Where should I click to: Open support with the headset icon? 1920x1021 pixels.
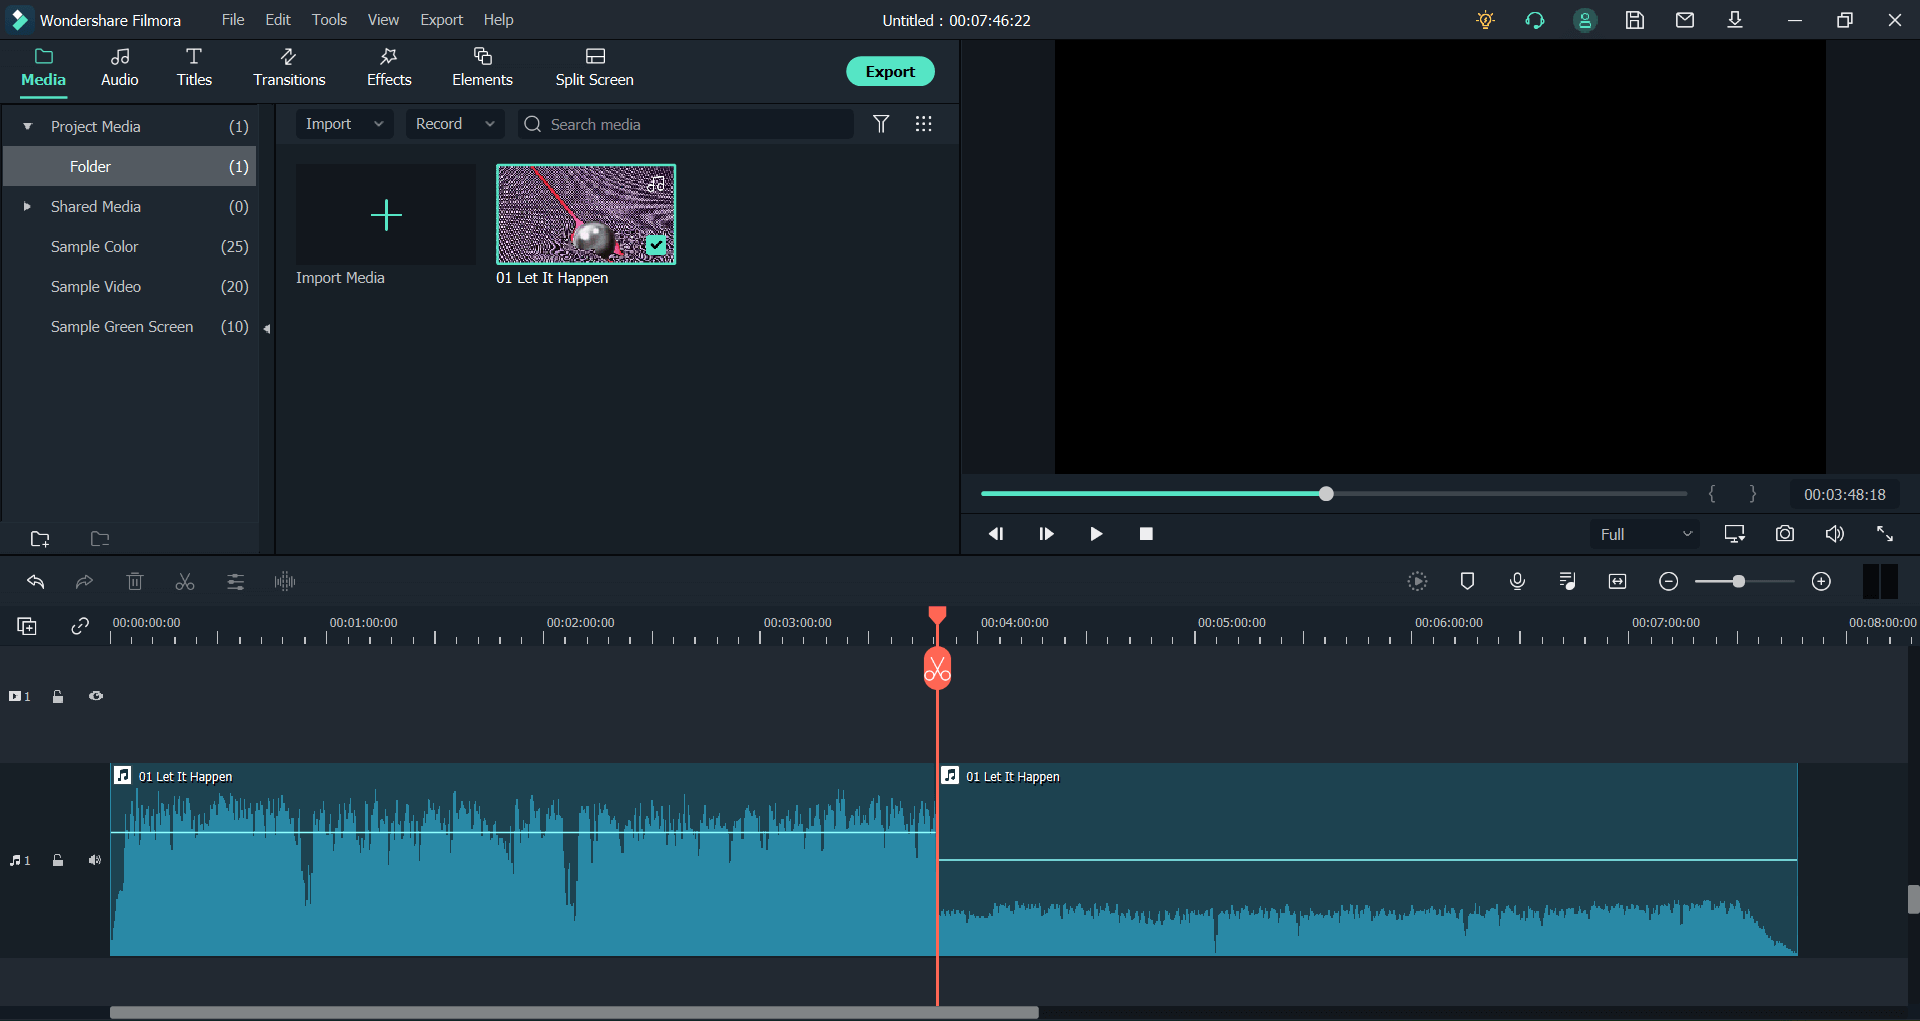pos(1535,20)
